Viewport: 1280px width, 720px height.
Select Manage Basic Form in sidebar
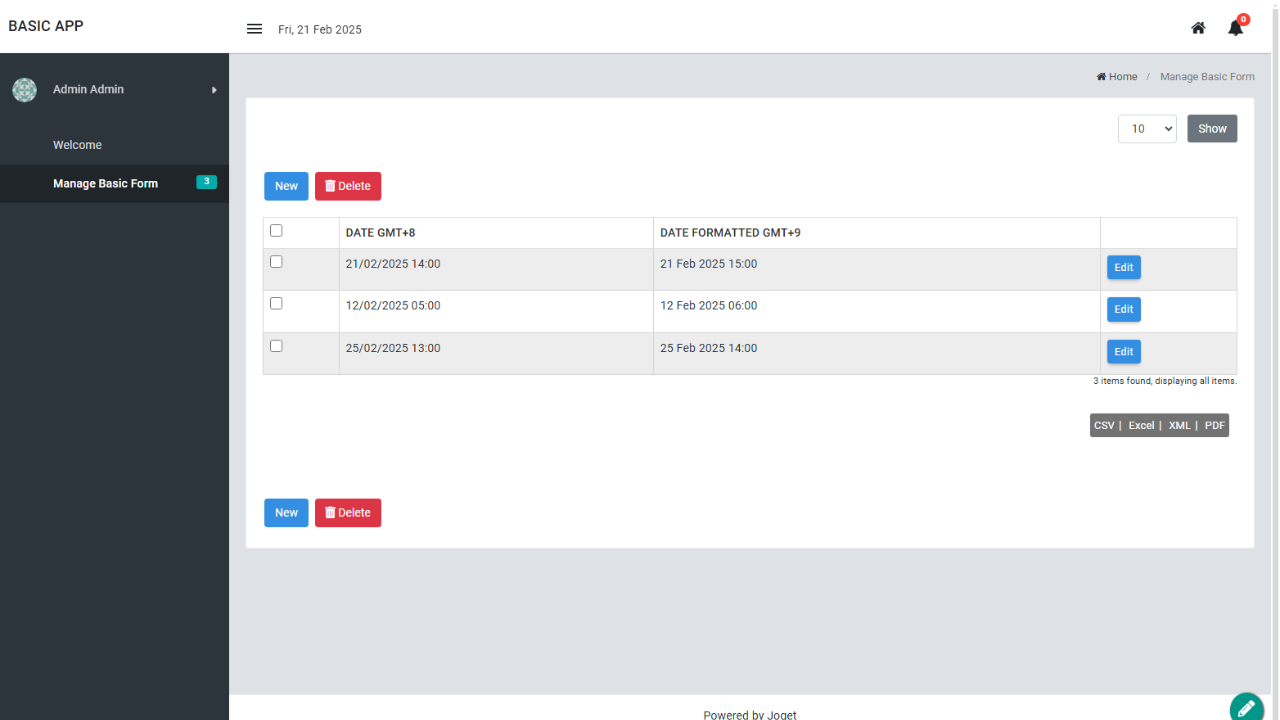pos(114,184)
